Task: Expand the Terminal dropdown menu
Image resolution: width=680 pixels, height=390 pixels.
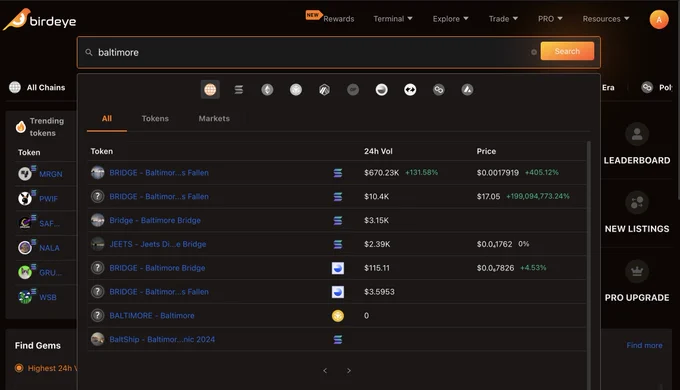Action: [393, 19]
